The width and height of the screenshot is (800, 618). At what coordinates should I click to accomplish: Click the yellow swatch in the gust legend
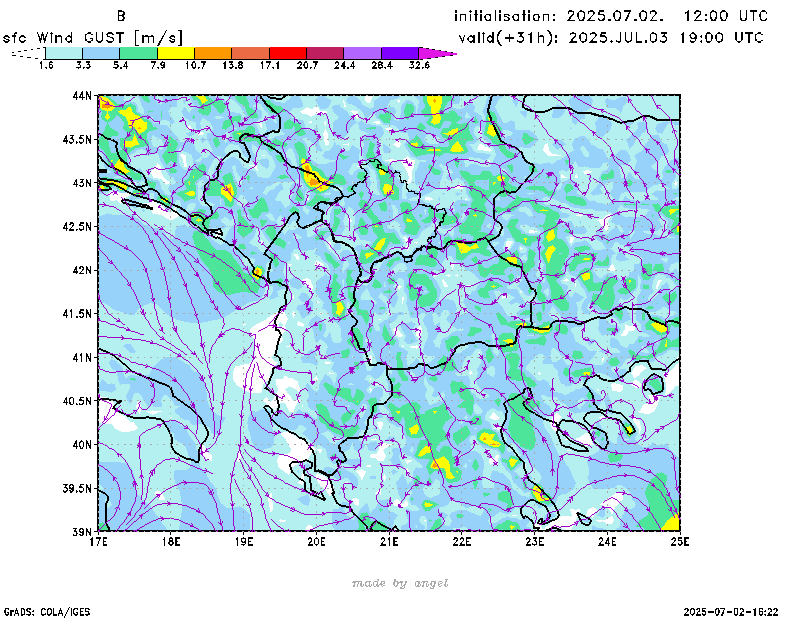[176, 52]
